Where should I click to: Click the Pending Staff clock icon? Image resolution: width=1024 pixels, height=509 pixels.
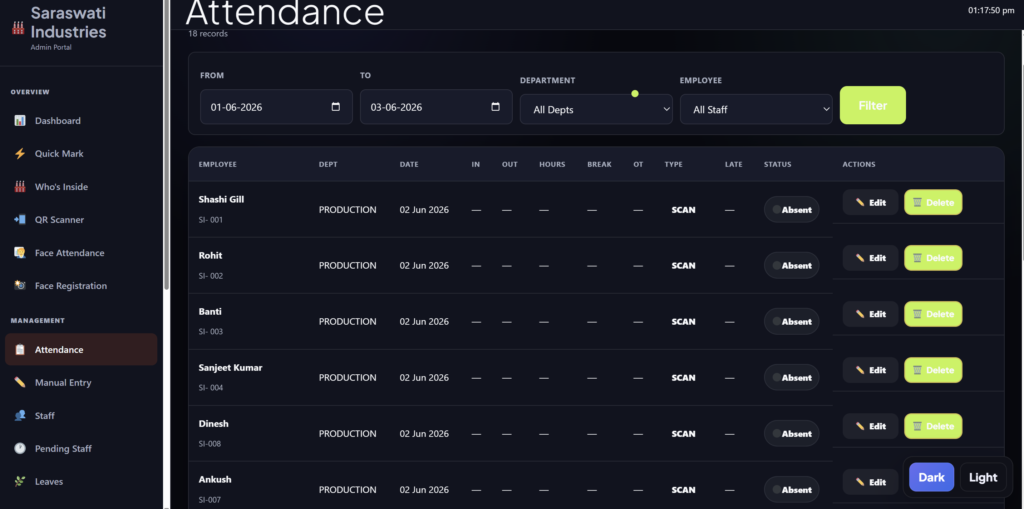(20, 449)
